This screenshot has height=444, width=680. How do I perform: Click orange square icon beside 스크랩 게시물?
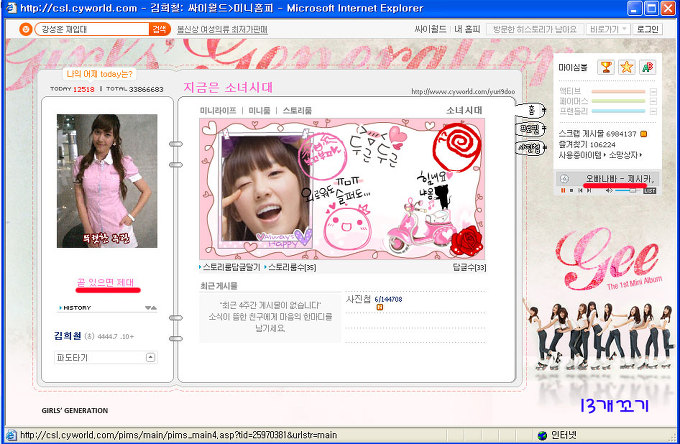point(644,134)
